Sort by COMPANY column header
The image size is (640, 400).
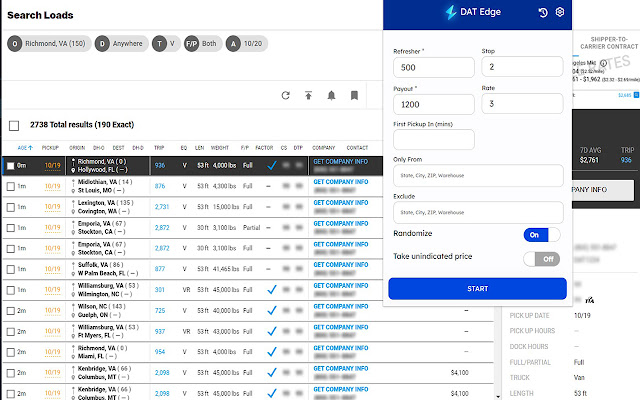324,148
